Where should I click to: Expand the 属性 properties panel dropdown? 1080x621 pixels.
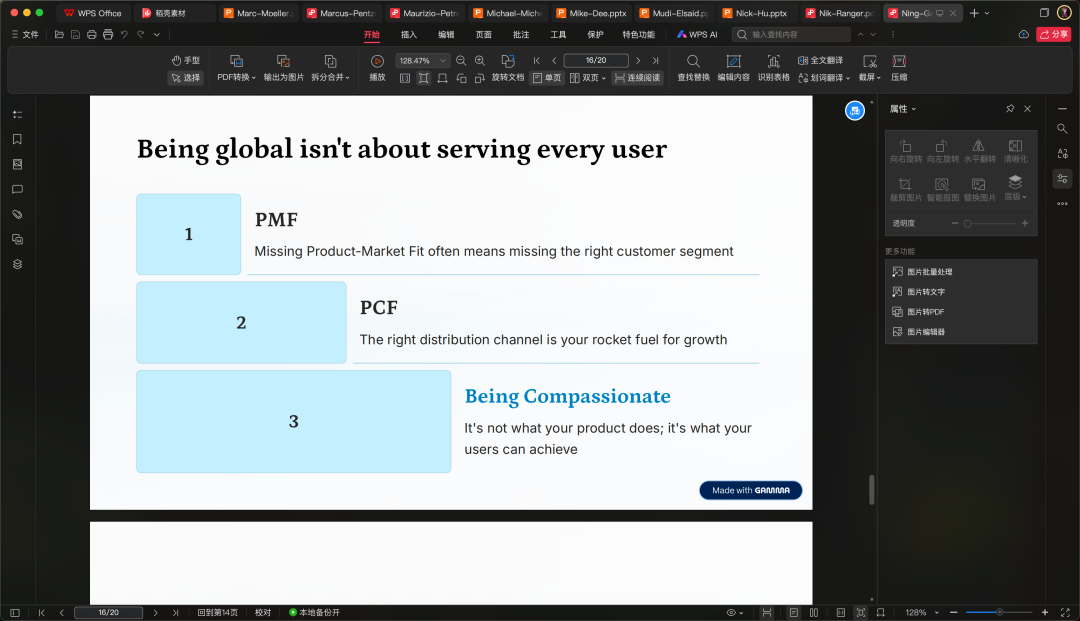902,109
